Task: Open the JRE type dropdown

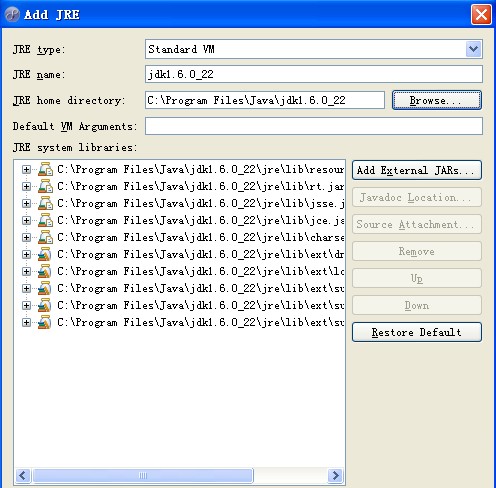Action: pos(473,49)
